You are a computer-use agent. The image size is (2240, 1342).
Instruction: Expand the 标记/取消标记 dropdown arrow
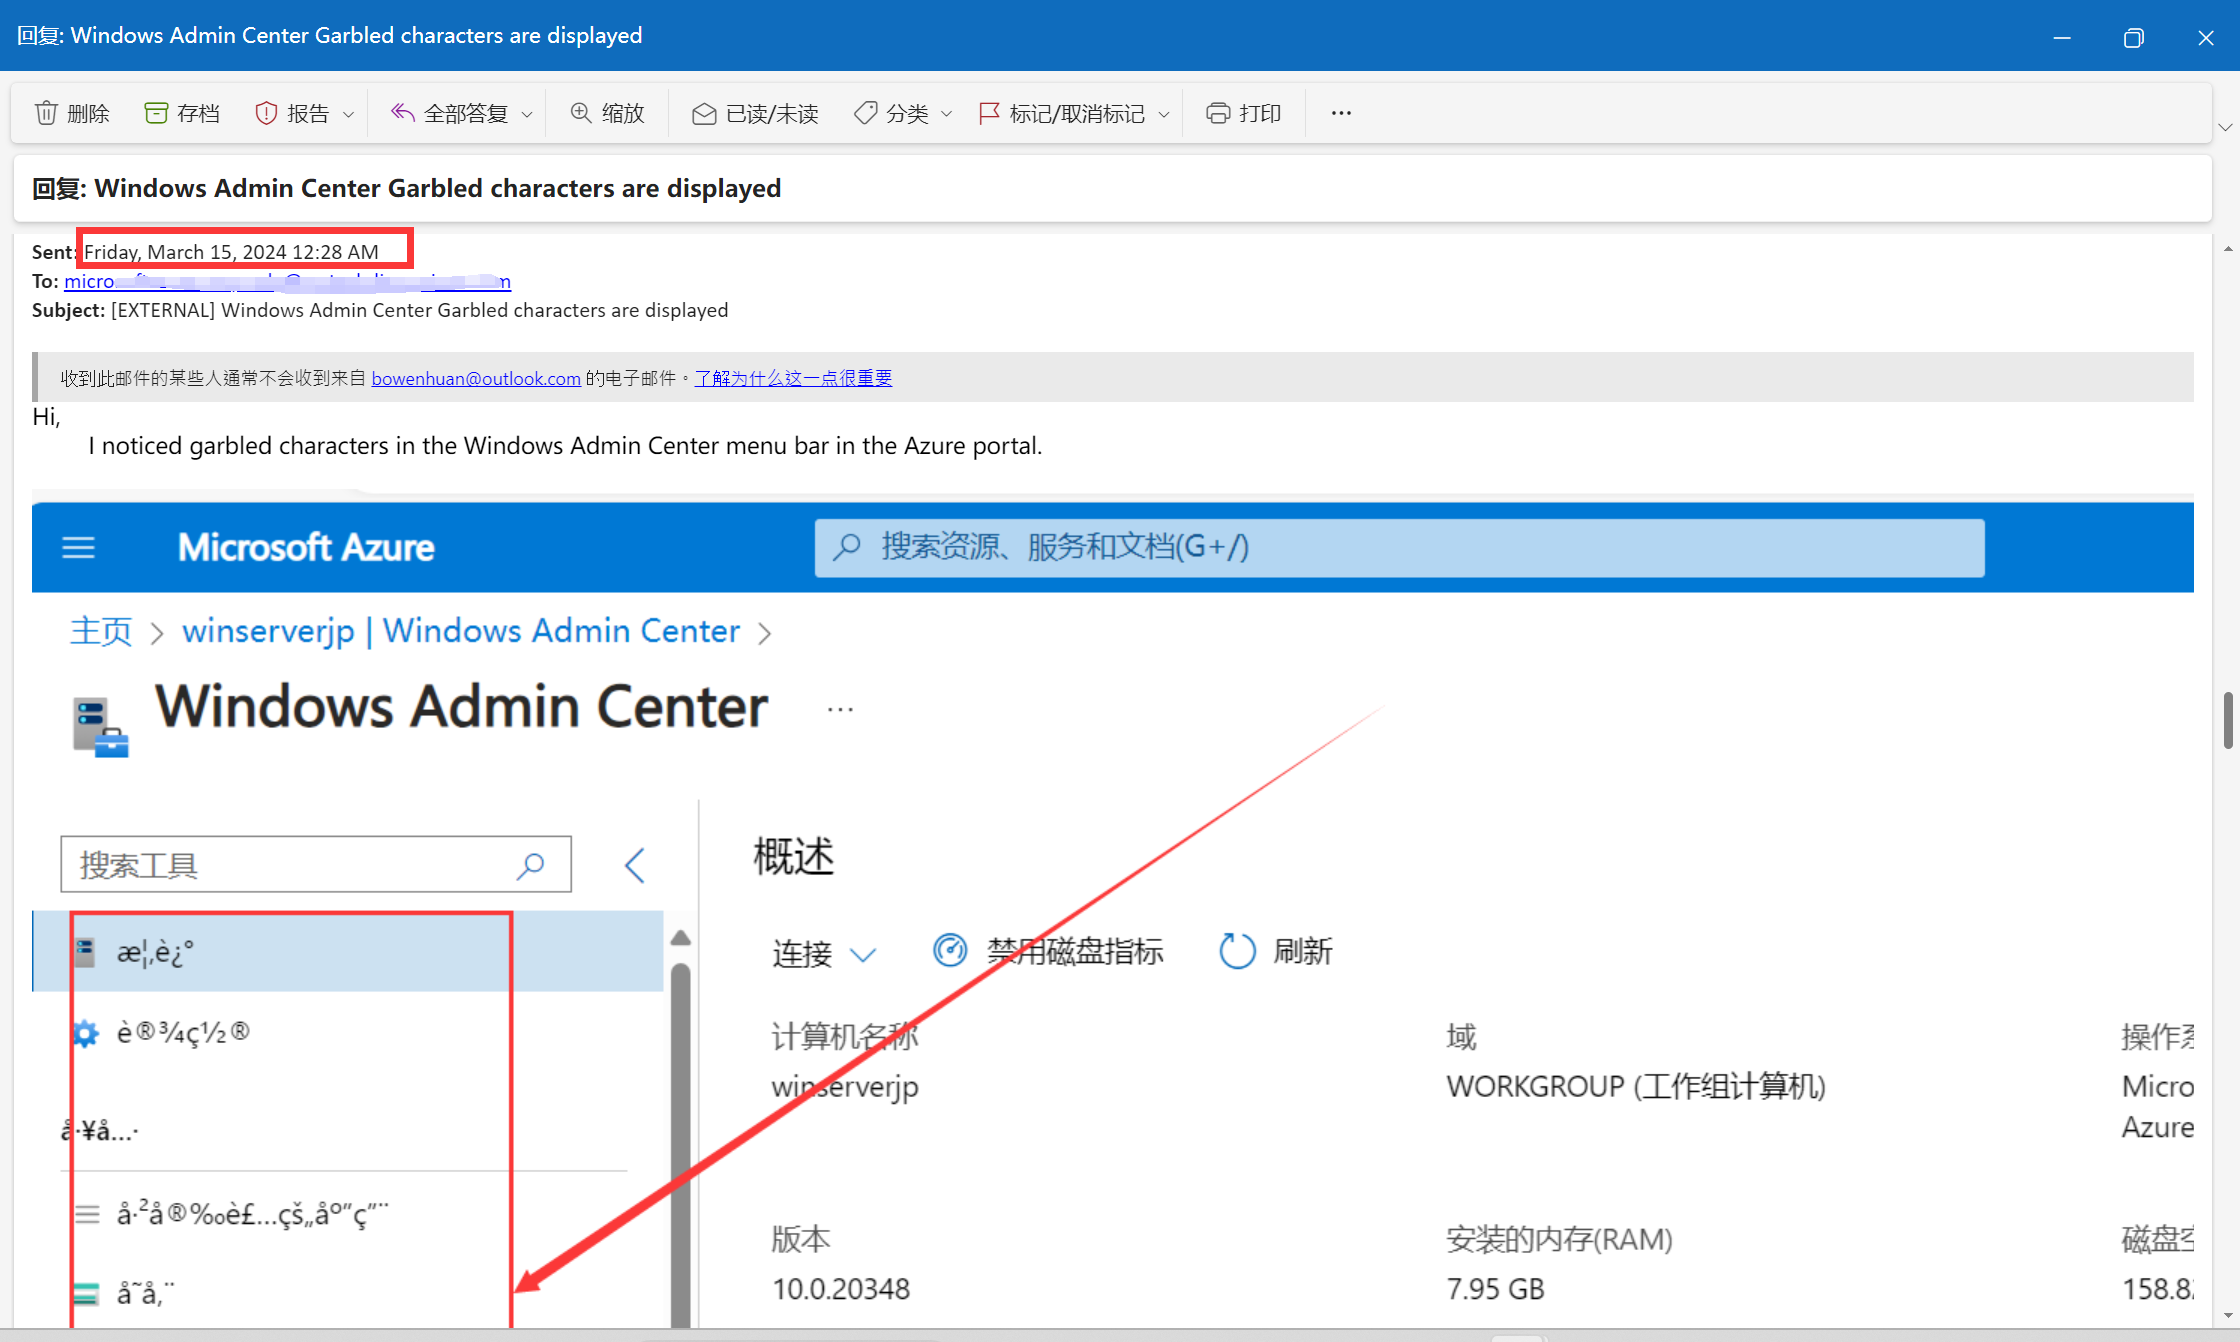(1164, 115)
